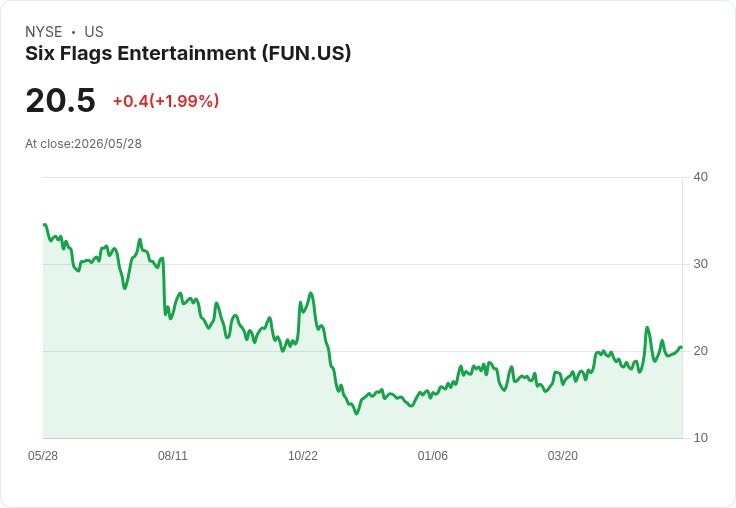The width and height of the screenshot is (736, 508).
Task: Click the line's final endpoint at the right edge
Action: 681,347
